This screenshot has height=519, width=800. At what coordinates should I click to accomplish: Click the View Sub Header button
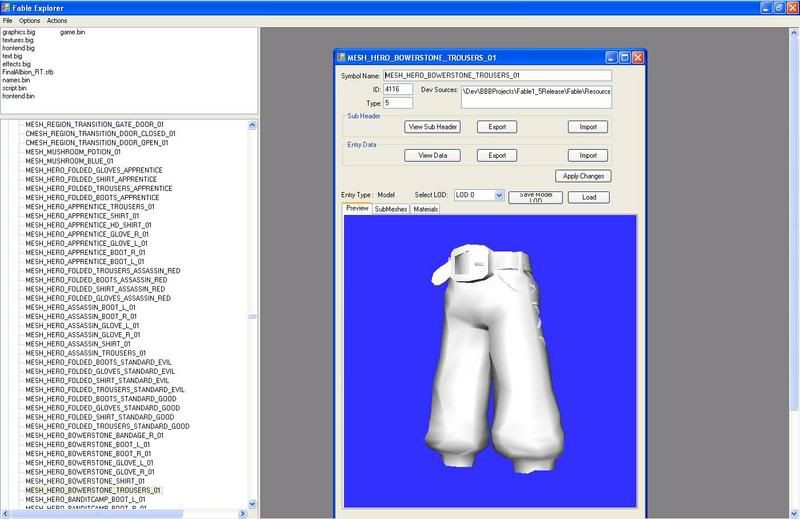pos(433,127)
